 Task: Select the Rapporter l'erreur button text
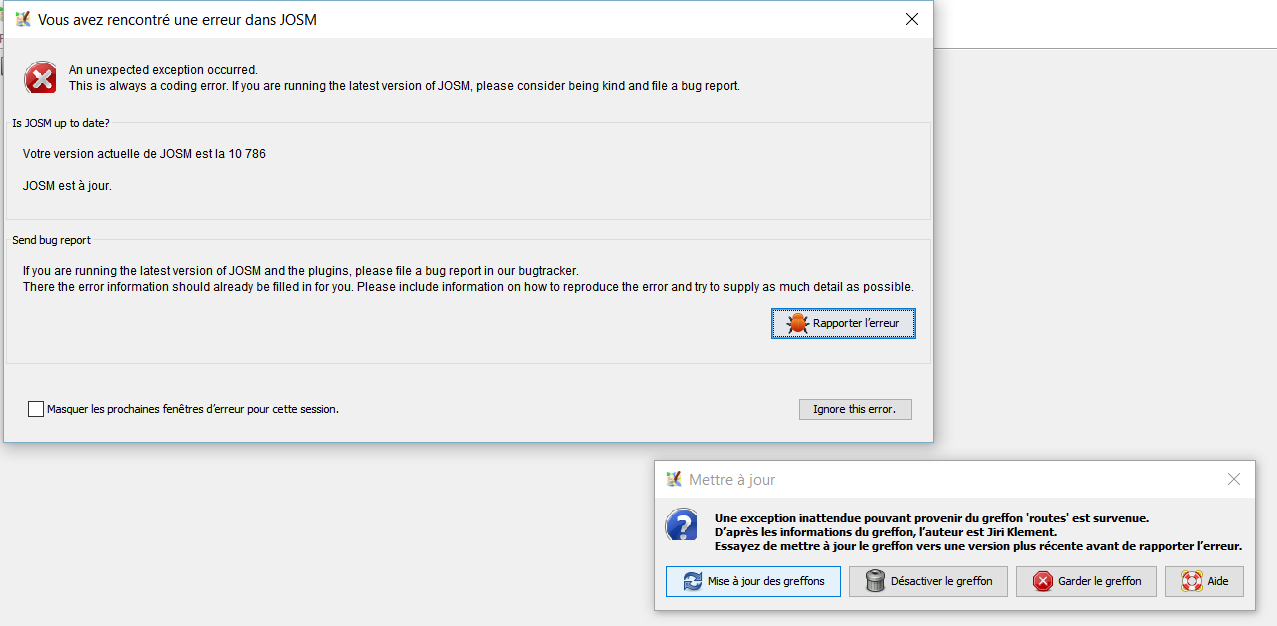click(856, 324)
